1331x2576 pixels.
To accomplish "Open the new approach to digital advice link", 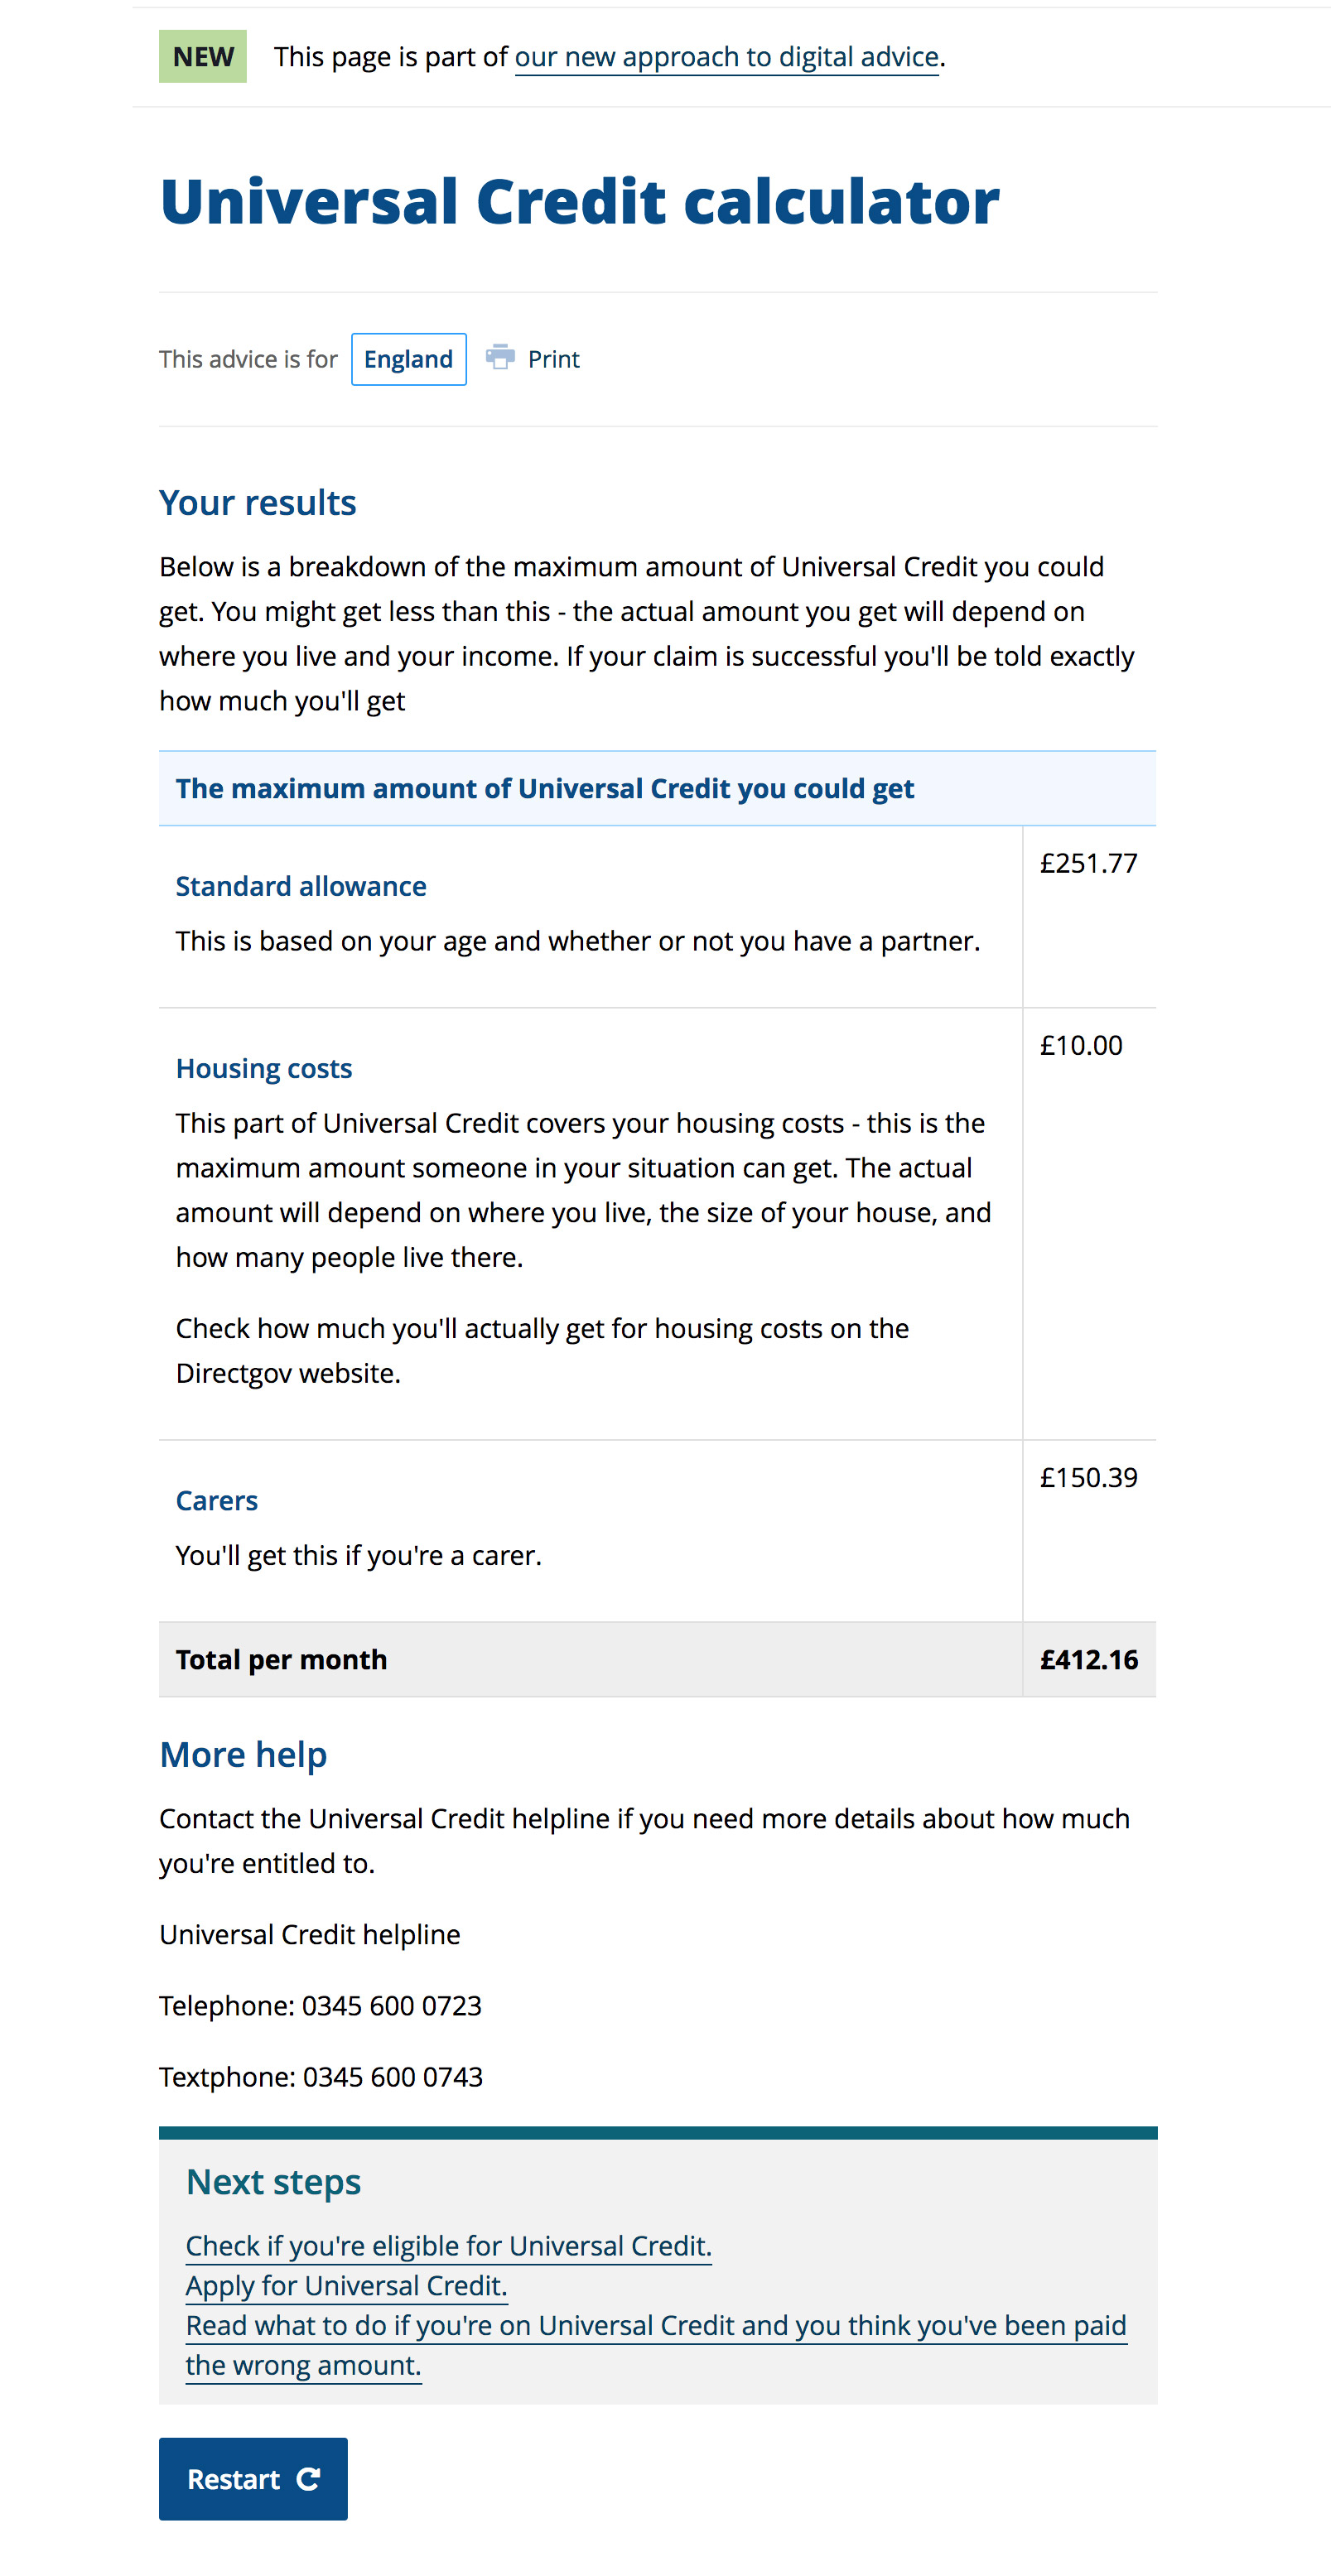I will click(x=726, y=57).
